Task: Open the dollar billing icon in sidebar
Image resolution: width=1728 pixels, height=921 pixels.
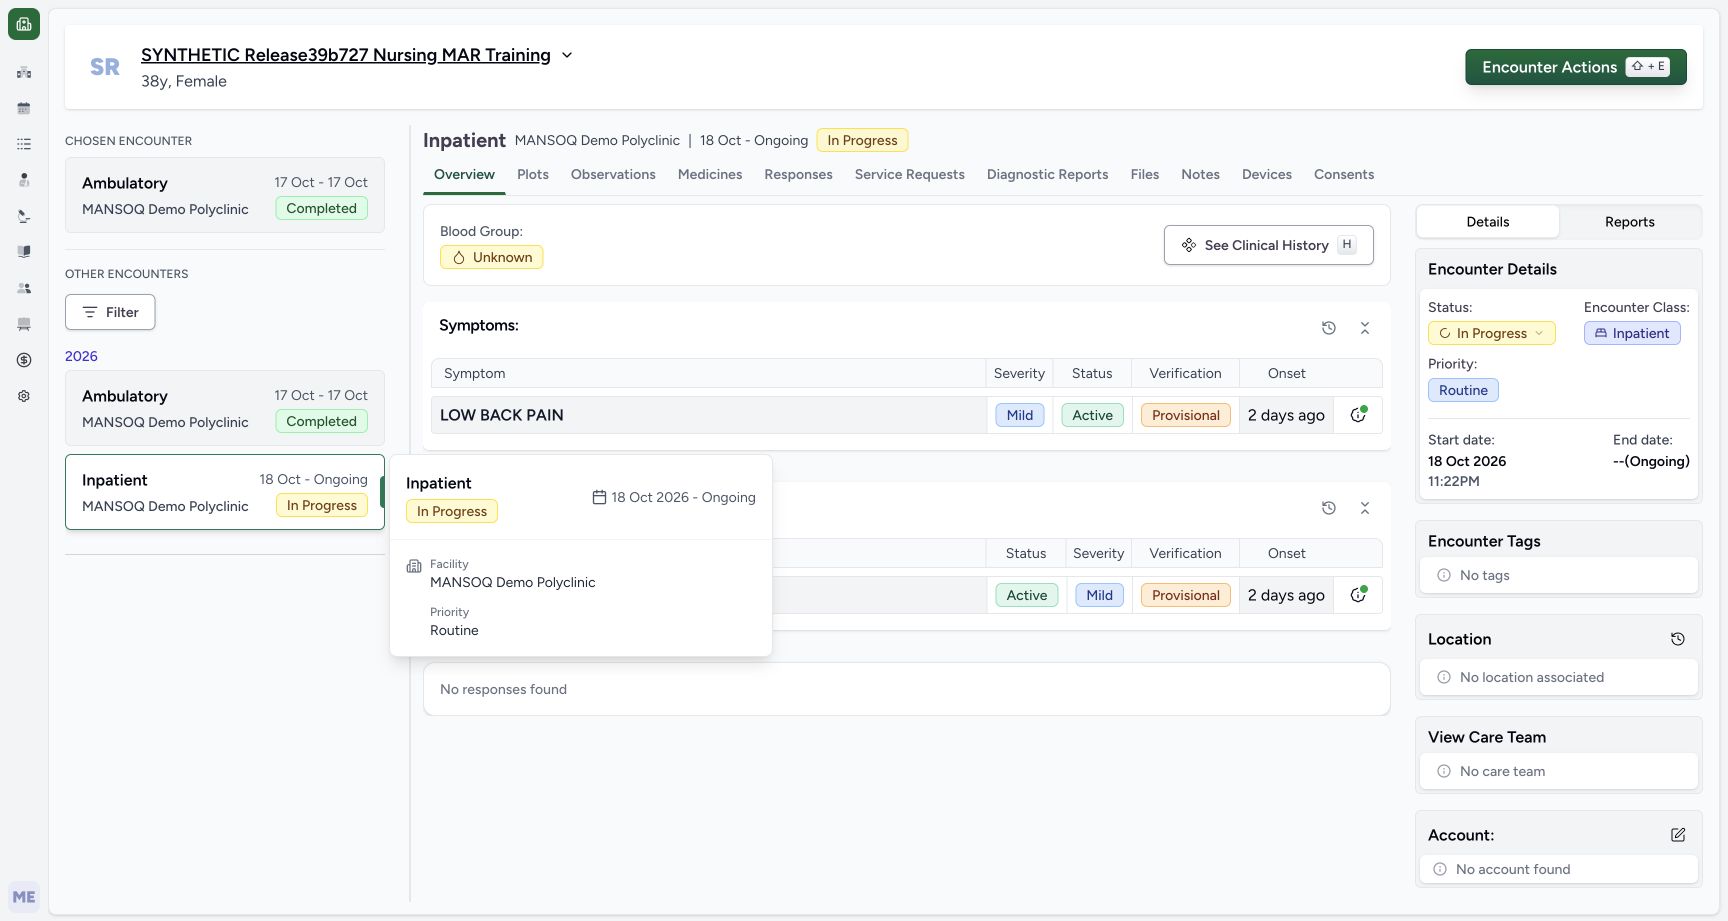Action: coord(24,360)
